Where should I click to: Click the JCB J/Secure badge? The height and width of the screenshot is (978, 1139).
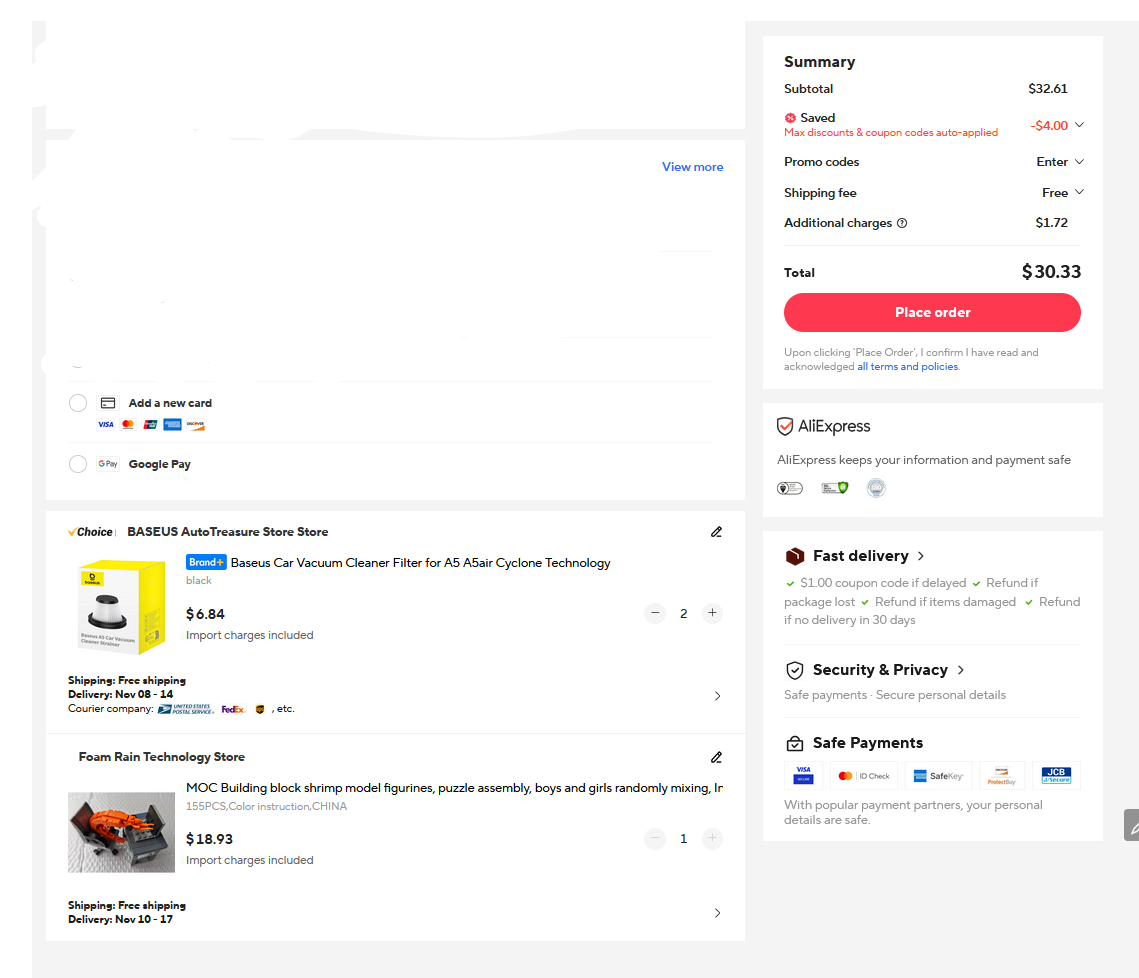[1055, 775]
